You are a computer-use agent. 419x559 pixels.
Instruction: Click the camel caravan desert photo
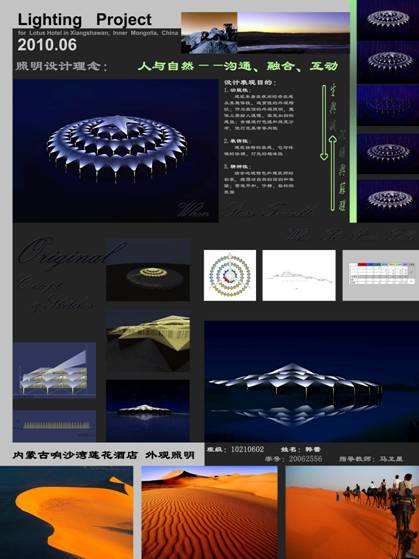(352, 512)
